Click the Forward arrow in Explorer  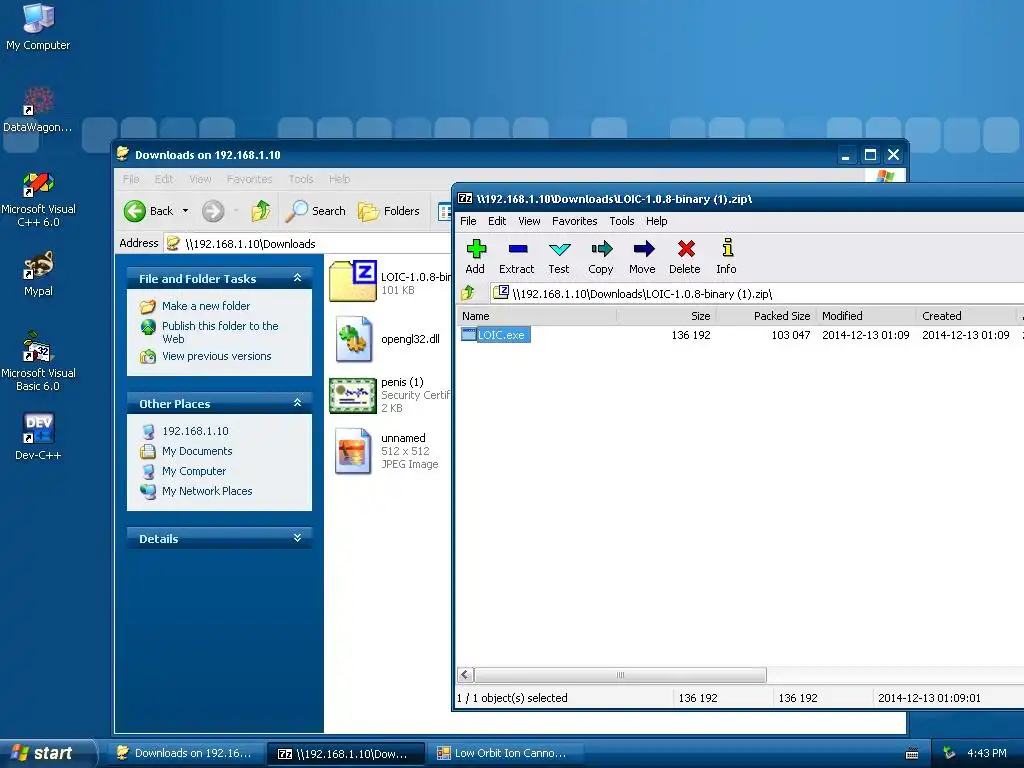(x=213, y=211)
